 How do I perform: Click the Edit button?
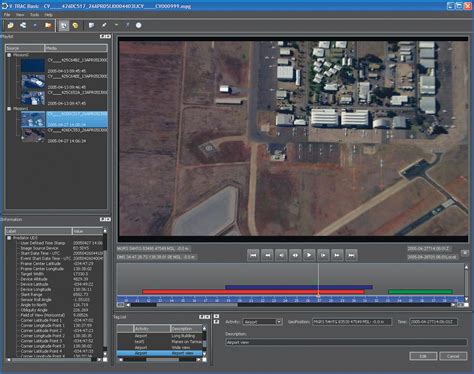[423, 356]
